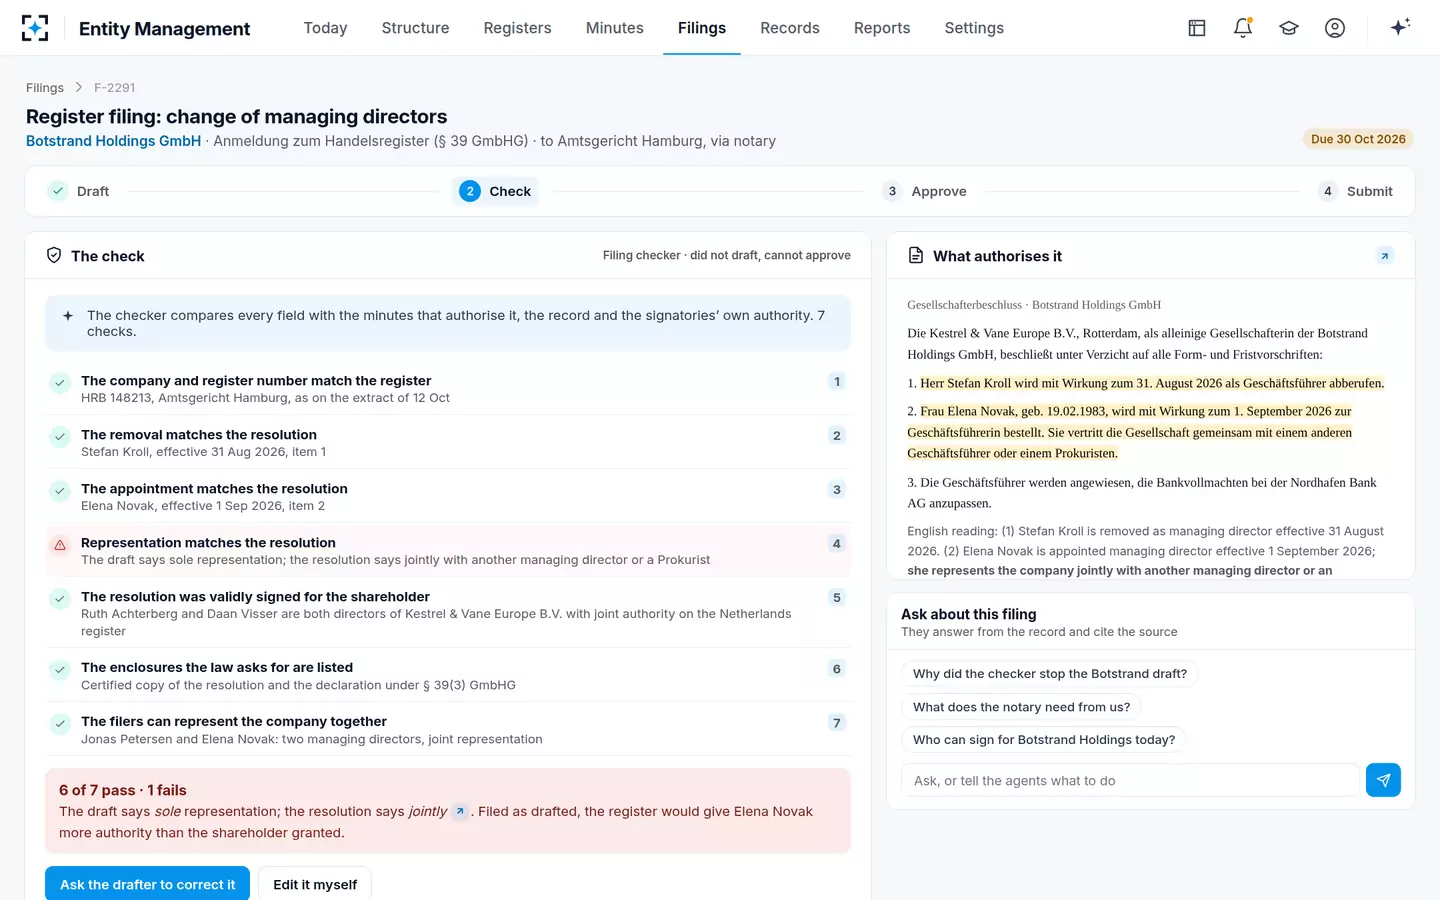Open Botstrand Holdings GmbH entity link
The image size is (1440, 900).
113,141
